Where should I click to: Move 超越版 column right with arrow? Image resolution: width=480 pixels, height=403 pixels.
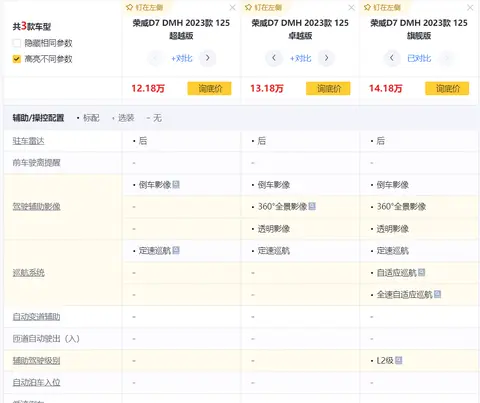pyautogui.click(x=207, y=58)
